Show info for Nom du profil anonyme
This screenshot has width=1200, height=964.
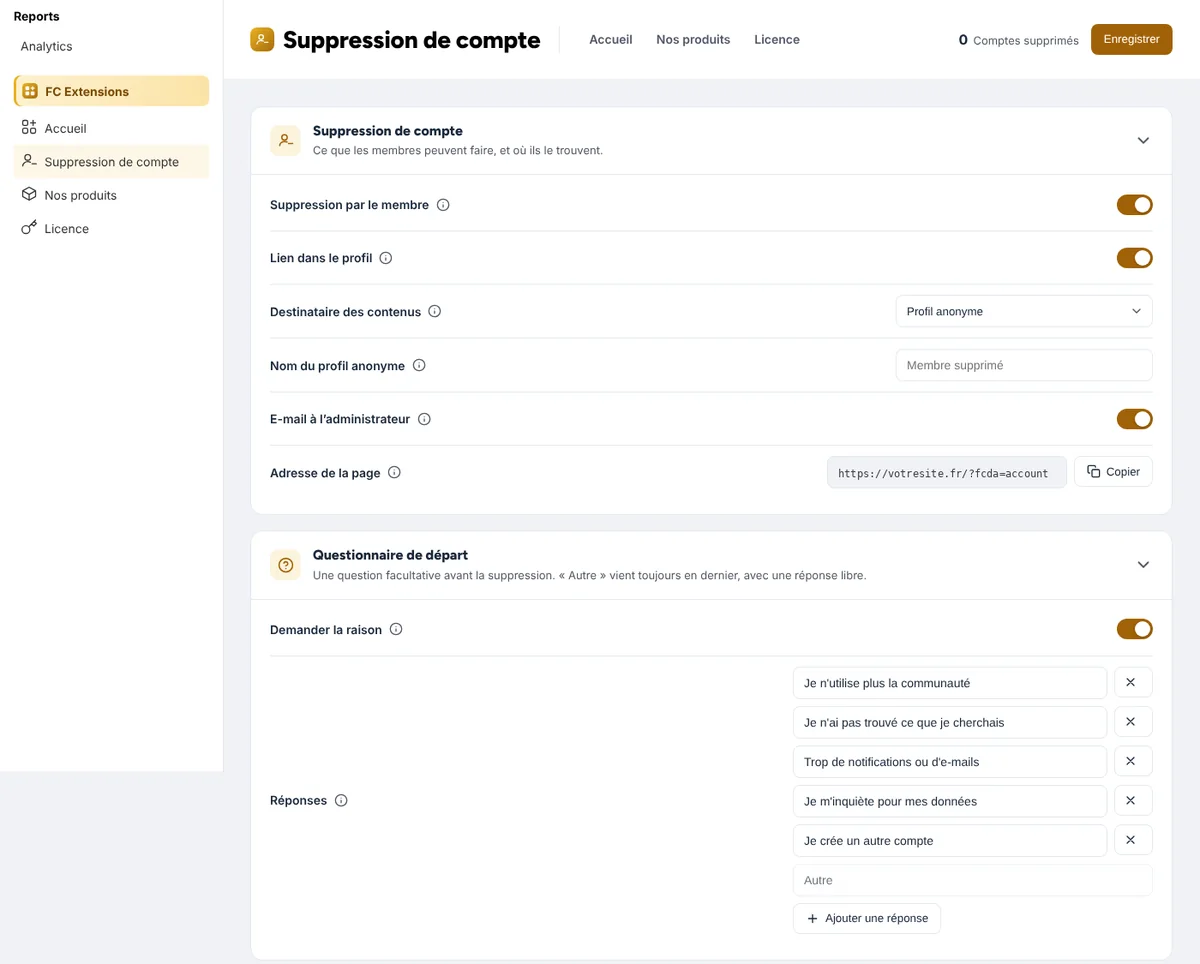pos(419,365)
